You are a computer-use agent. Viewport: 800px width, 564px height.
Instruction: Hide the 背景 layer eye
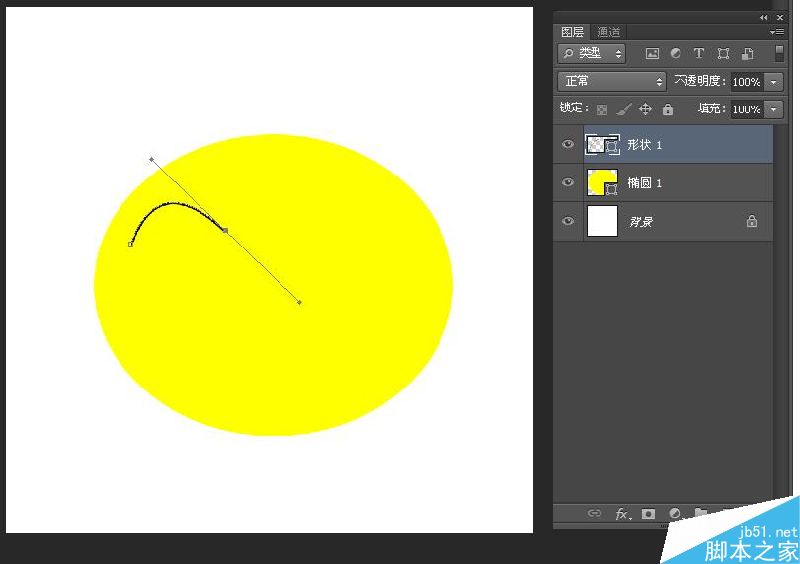coord(568,221)
